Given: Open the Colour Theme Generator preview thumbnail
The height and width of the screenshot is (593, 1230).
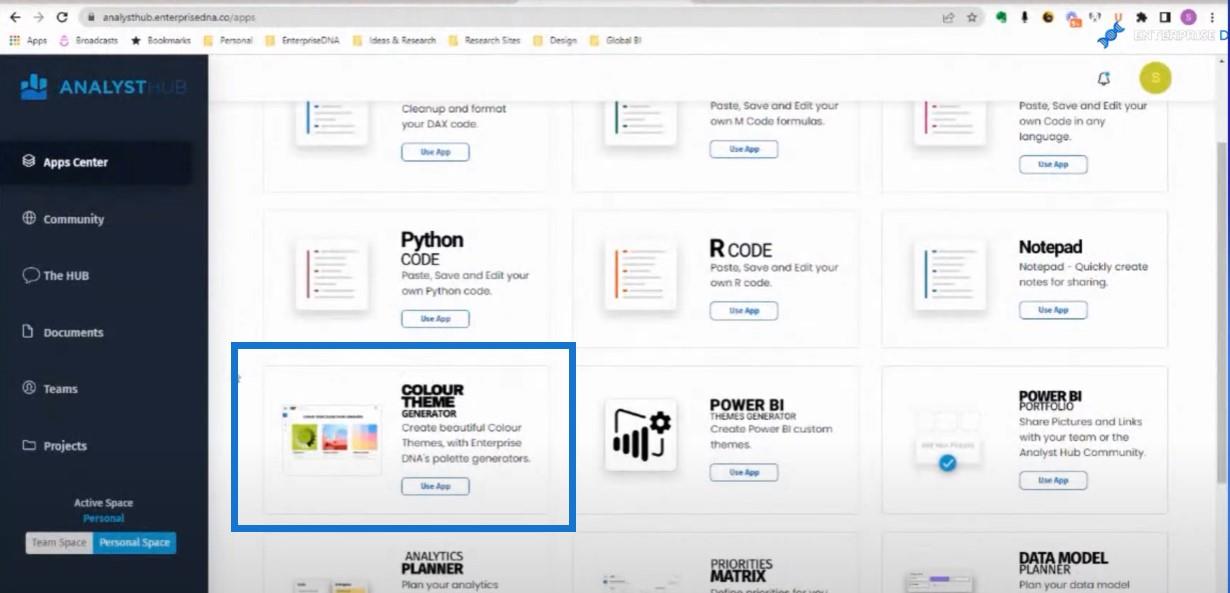Looking at the screenshot, I should [x=332, y=438].
